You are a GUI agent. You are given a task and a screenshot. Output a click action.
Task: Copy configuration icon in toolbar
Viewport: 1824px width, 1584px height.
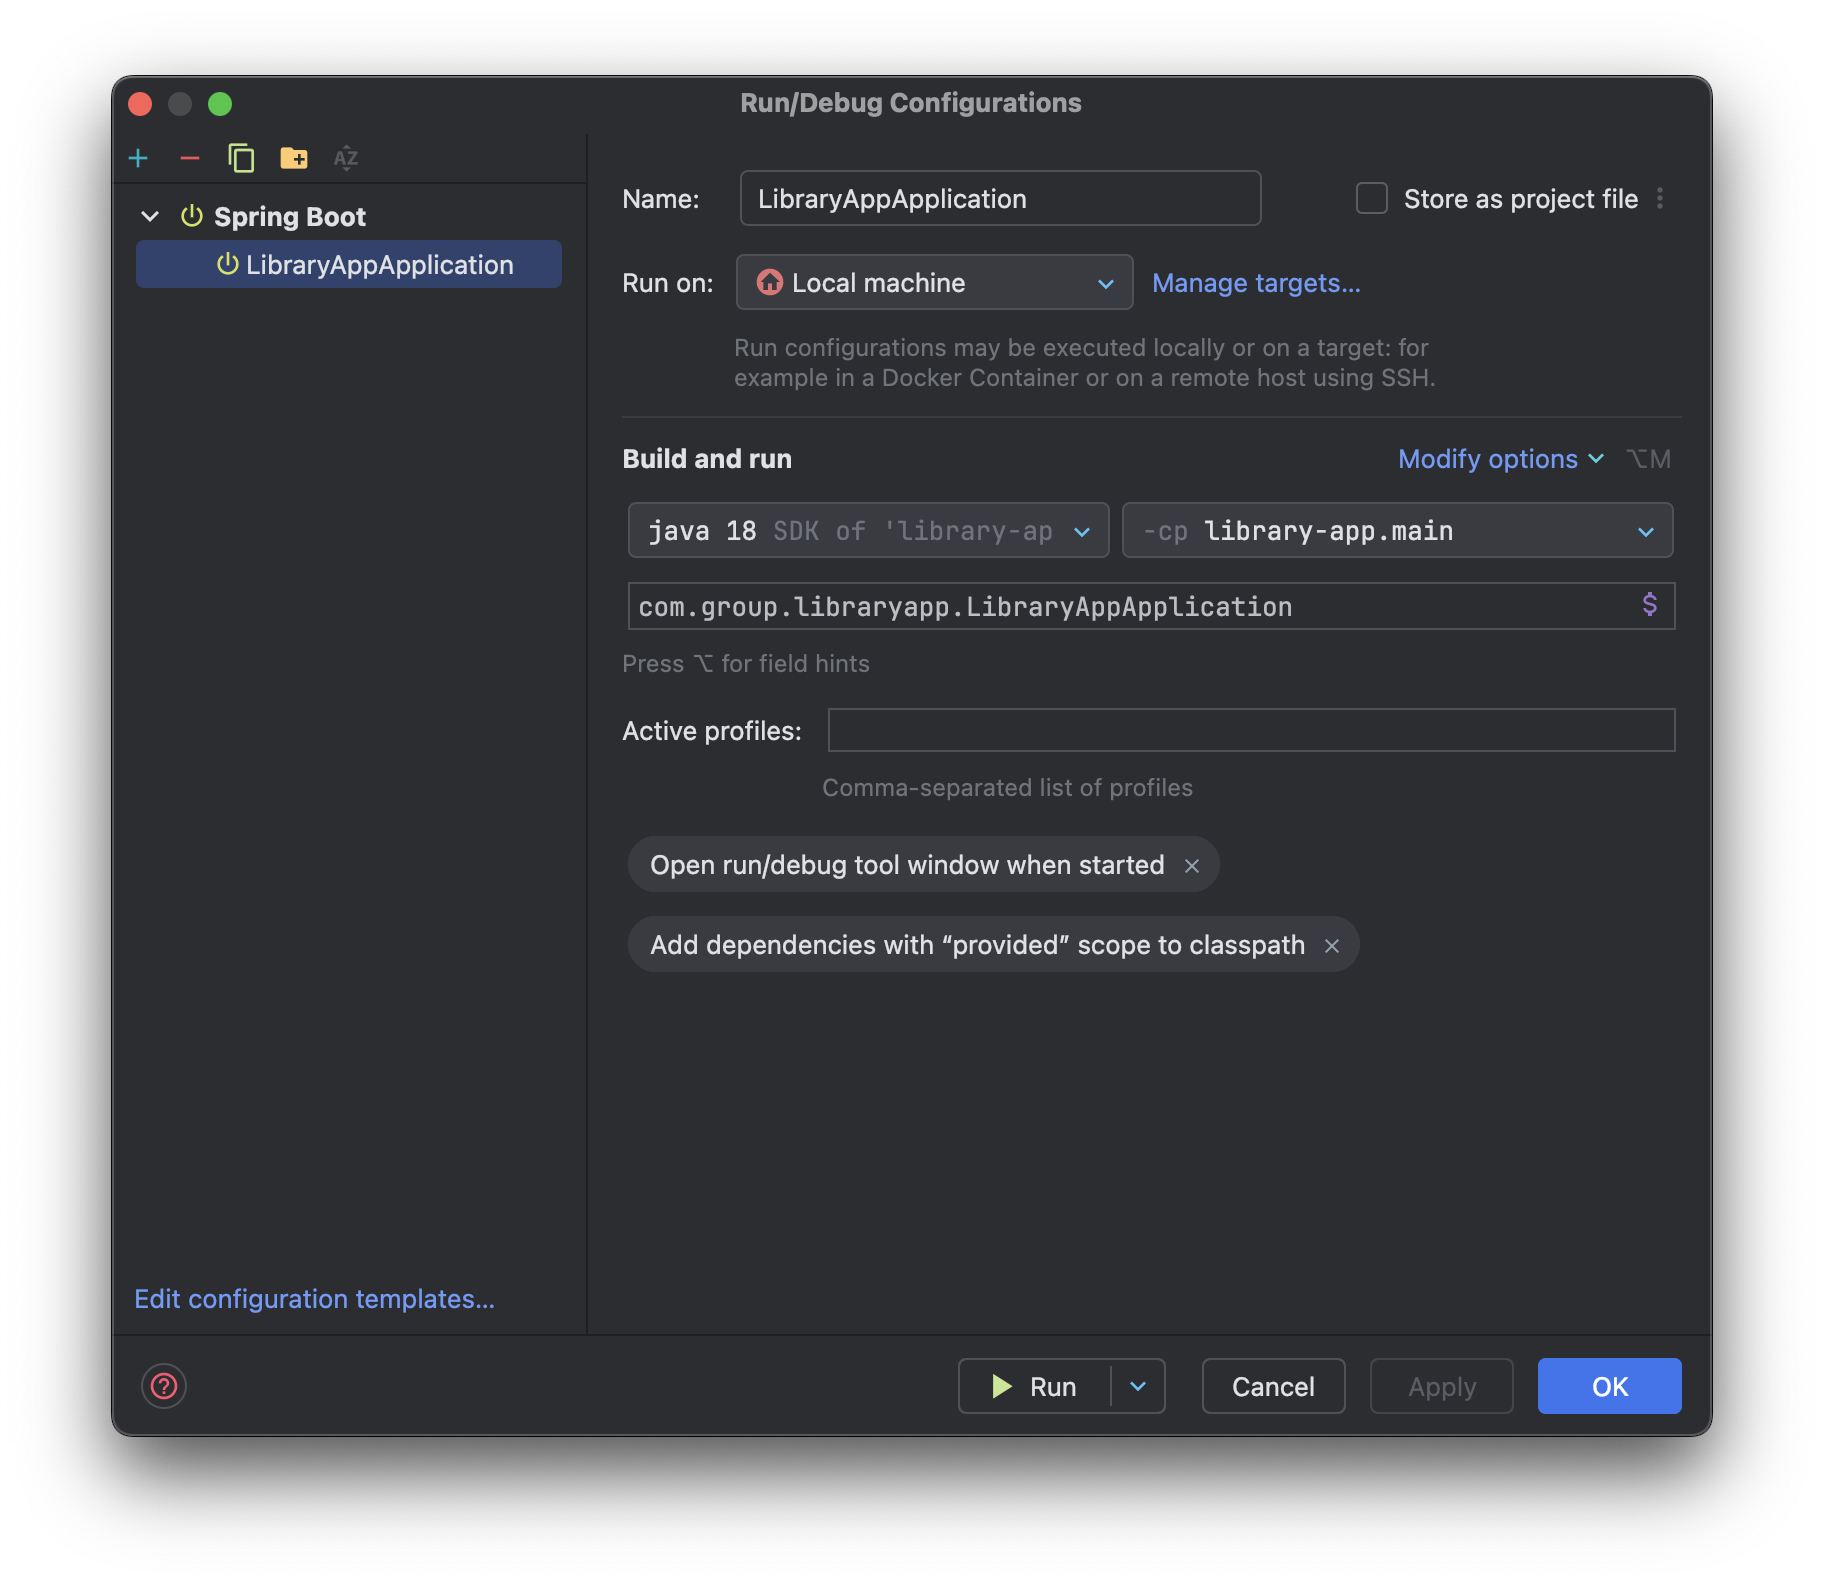(241, 158)
